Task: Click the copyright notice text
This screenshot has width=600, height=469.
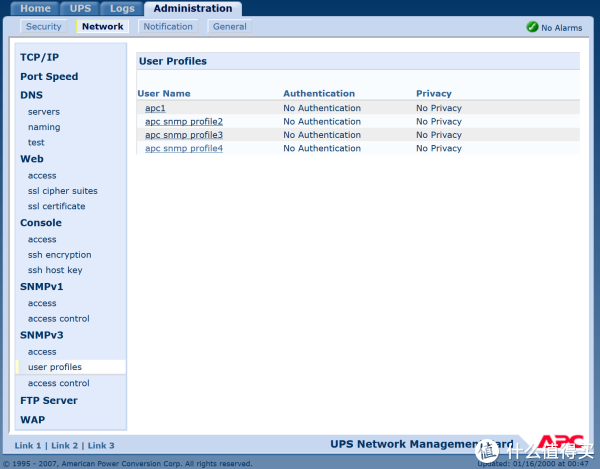Action: click(127, 464)
